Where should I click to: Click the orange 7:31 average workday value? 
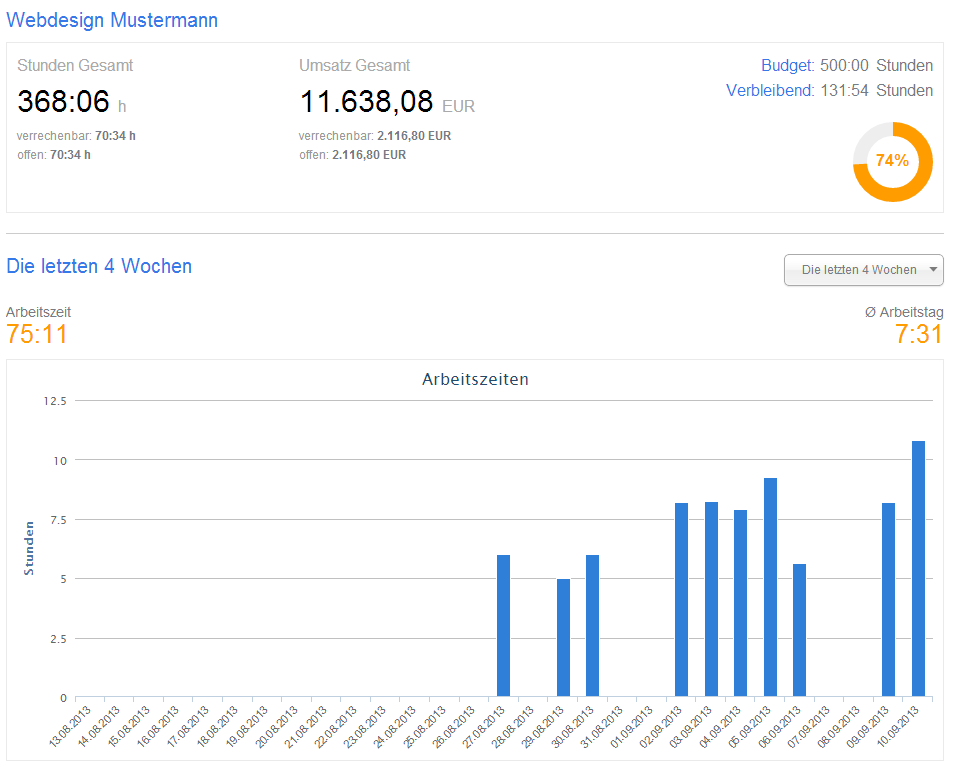(918, 334)
